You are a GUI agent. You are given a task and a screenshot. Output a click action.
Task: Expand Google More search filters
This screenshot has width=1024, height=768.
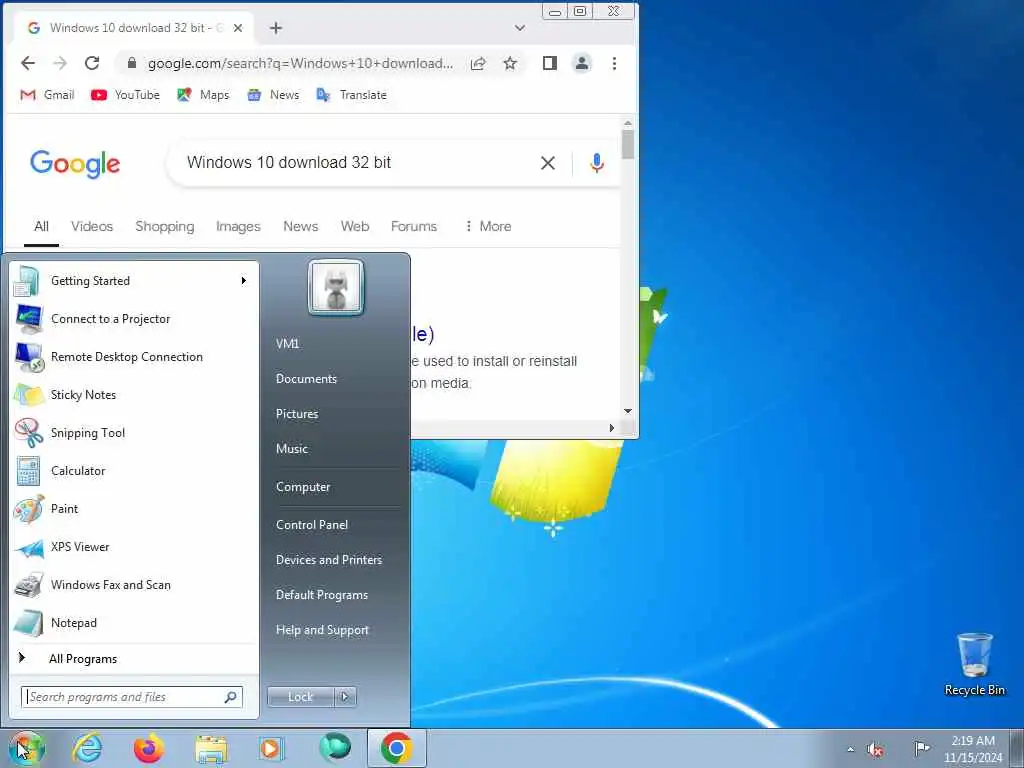(x=488, y=226)
